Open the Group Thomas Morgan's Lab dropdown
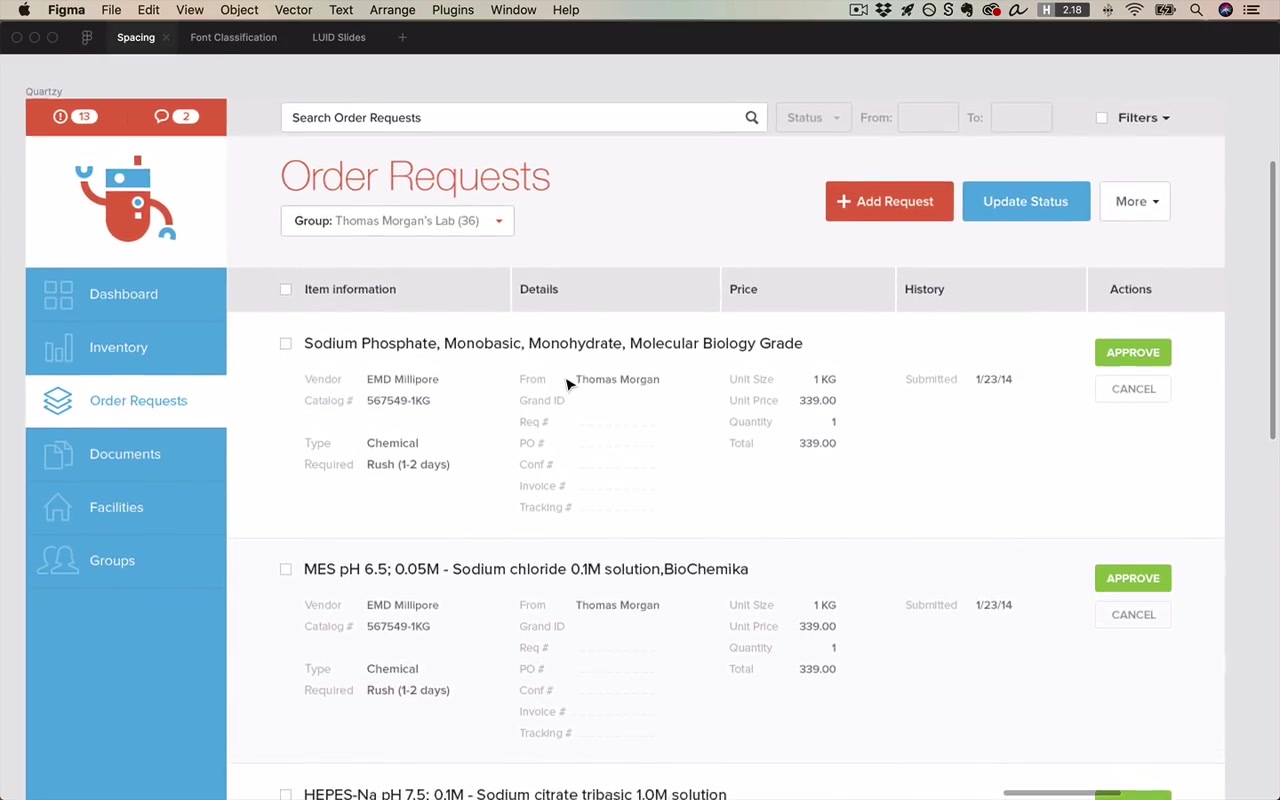The image size is (1280, 800). click(397, 221)
